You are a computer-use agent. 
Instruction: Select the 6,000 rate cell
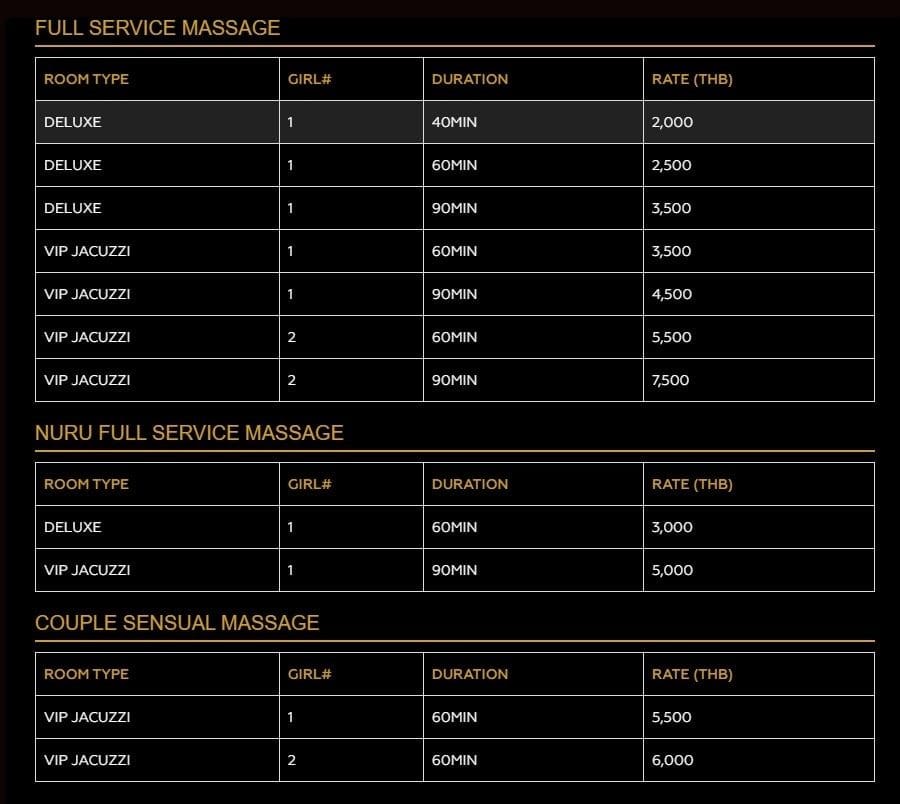[x=672, y=760]
